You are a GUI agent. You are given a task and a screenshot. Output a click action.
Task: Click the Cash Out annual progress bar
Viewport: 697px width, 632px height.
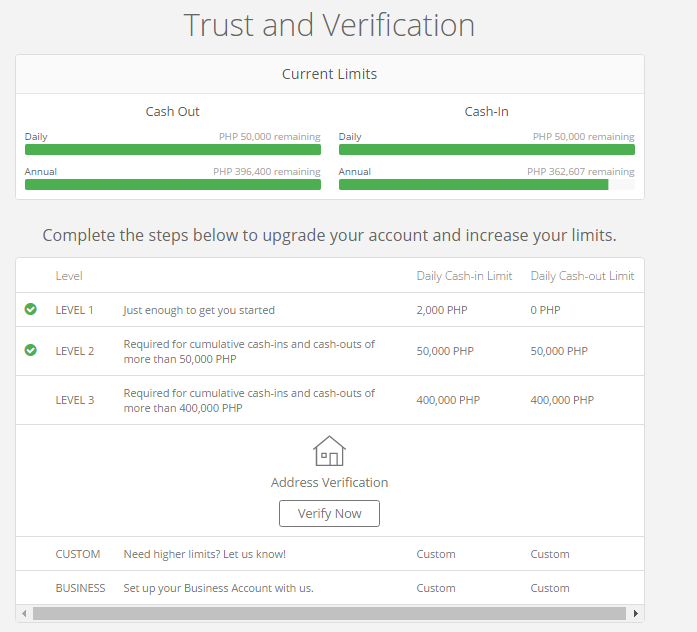pos(172,185)
